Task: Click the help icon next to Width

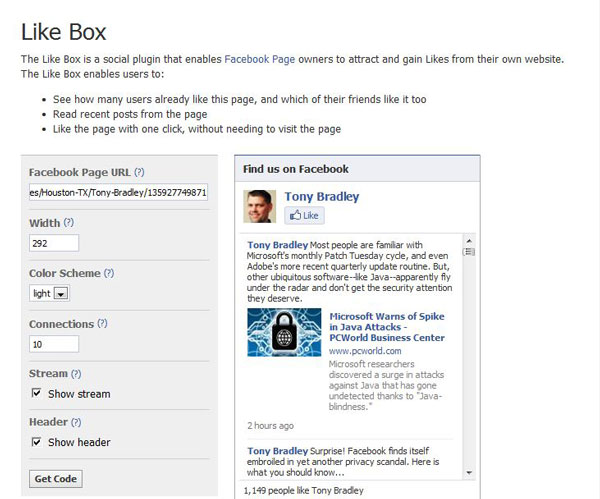Action: click(x=68, y=222)
